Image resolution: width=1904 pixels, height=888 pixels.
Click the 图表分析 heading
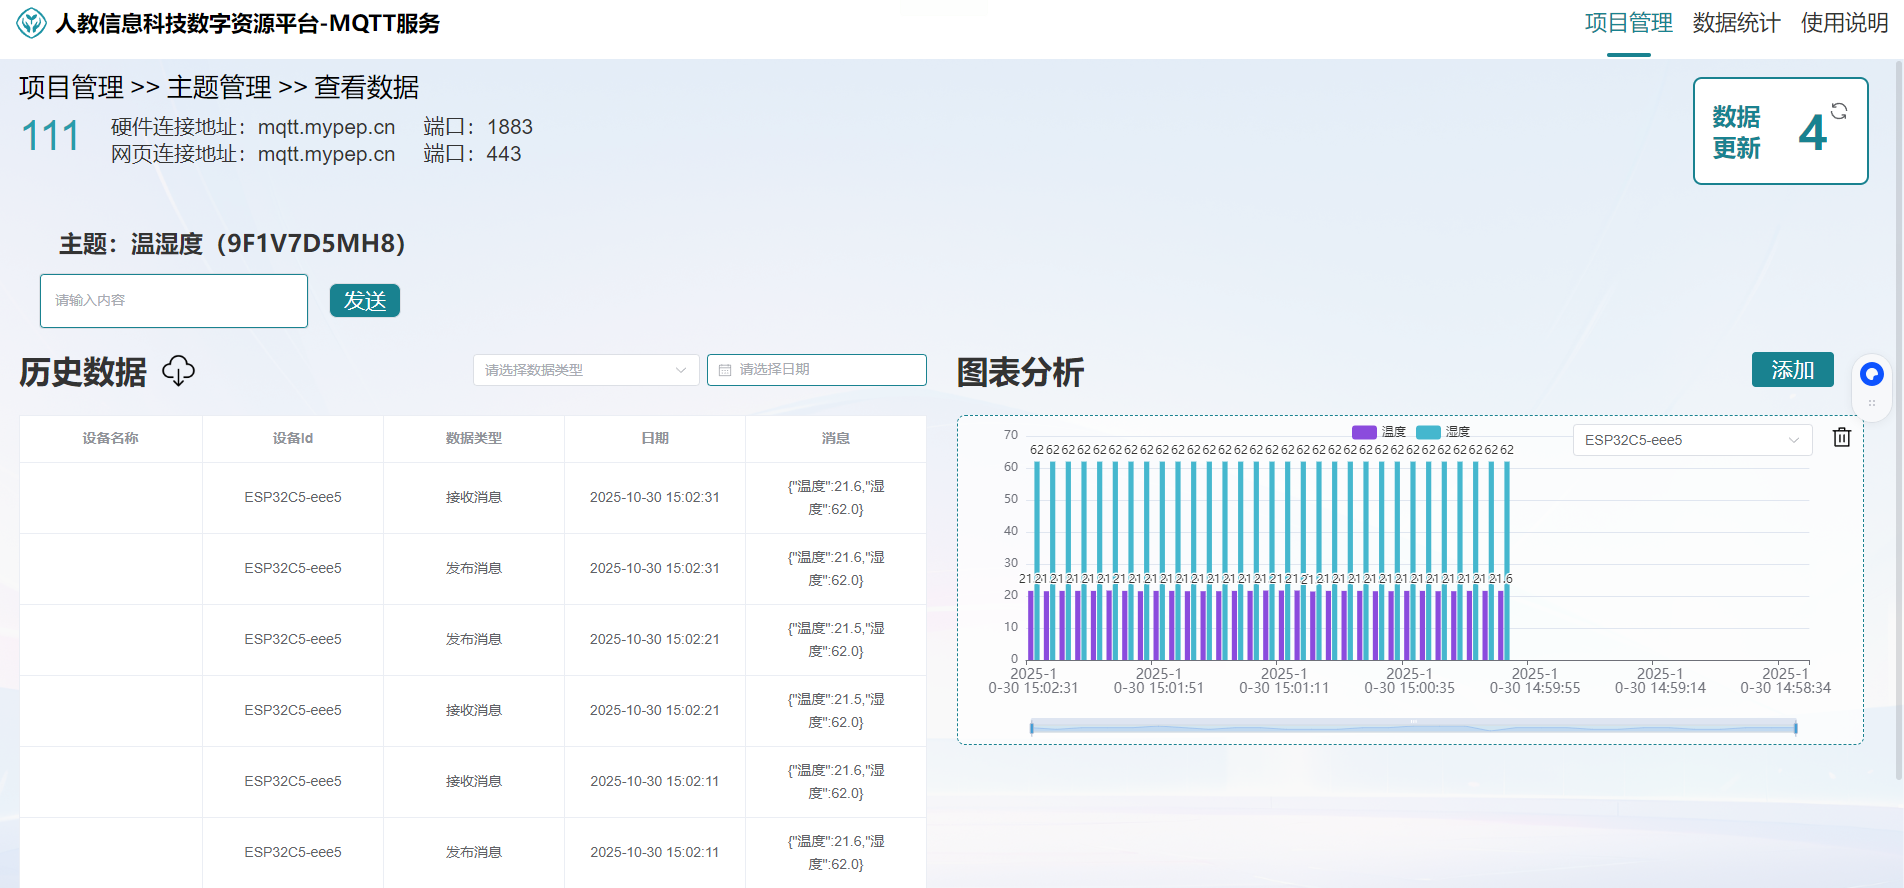pyautogui.click(x=1020, y=372)
